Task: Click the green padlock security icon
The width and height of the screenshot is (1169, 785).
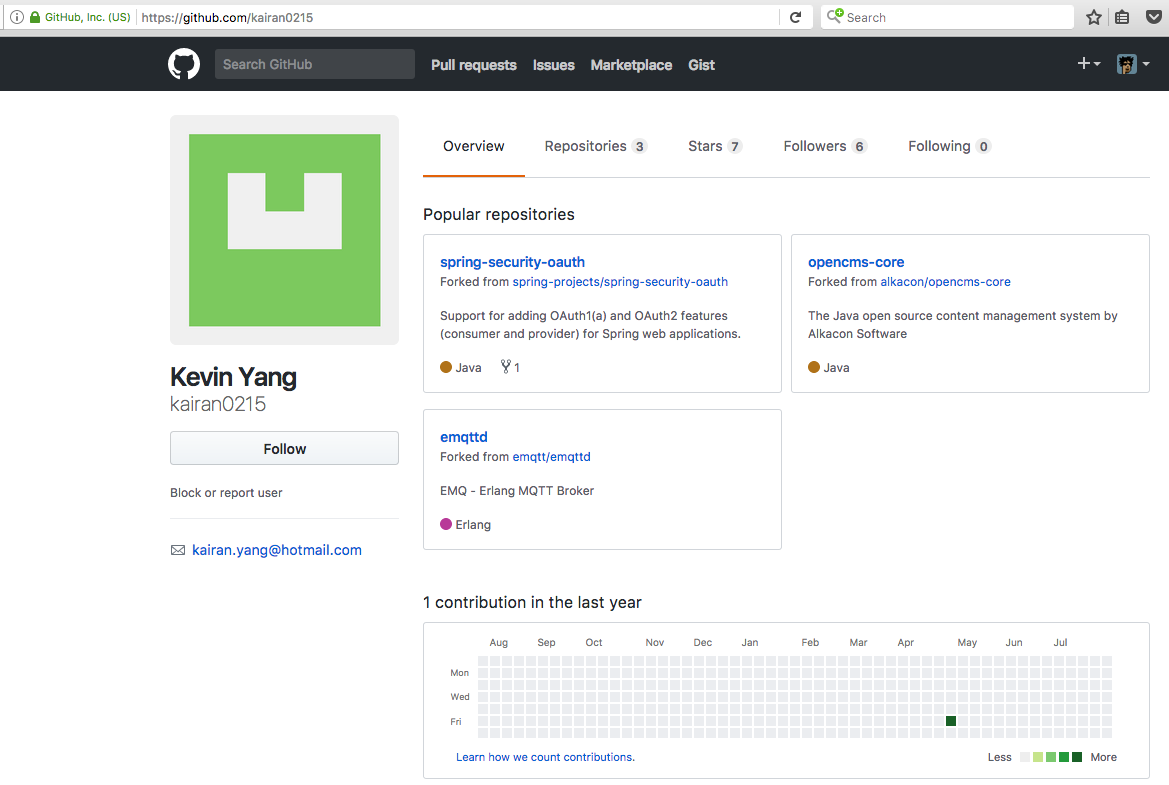Action: [x=34, y=16]
